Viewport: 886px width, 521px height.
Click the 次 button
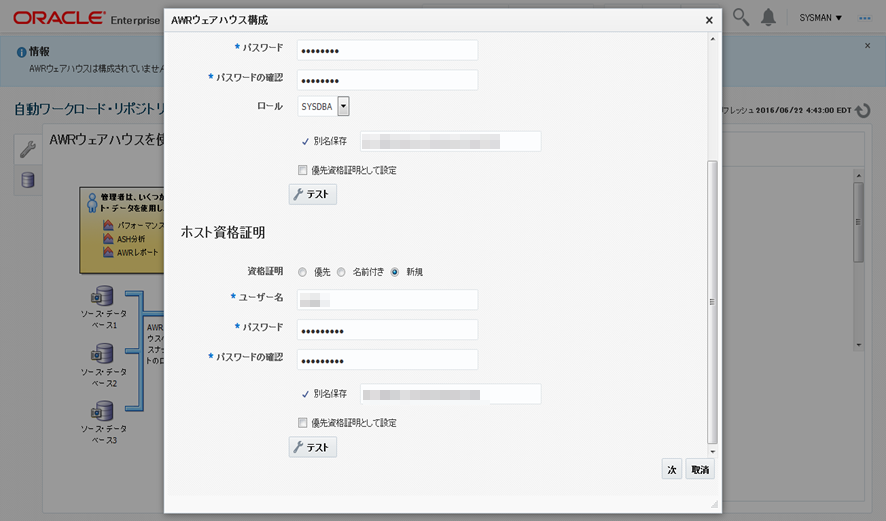click(x=672, y=470)
